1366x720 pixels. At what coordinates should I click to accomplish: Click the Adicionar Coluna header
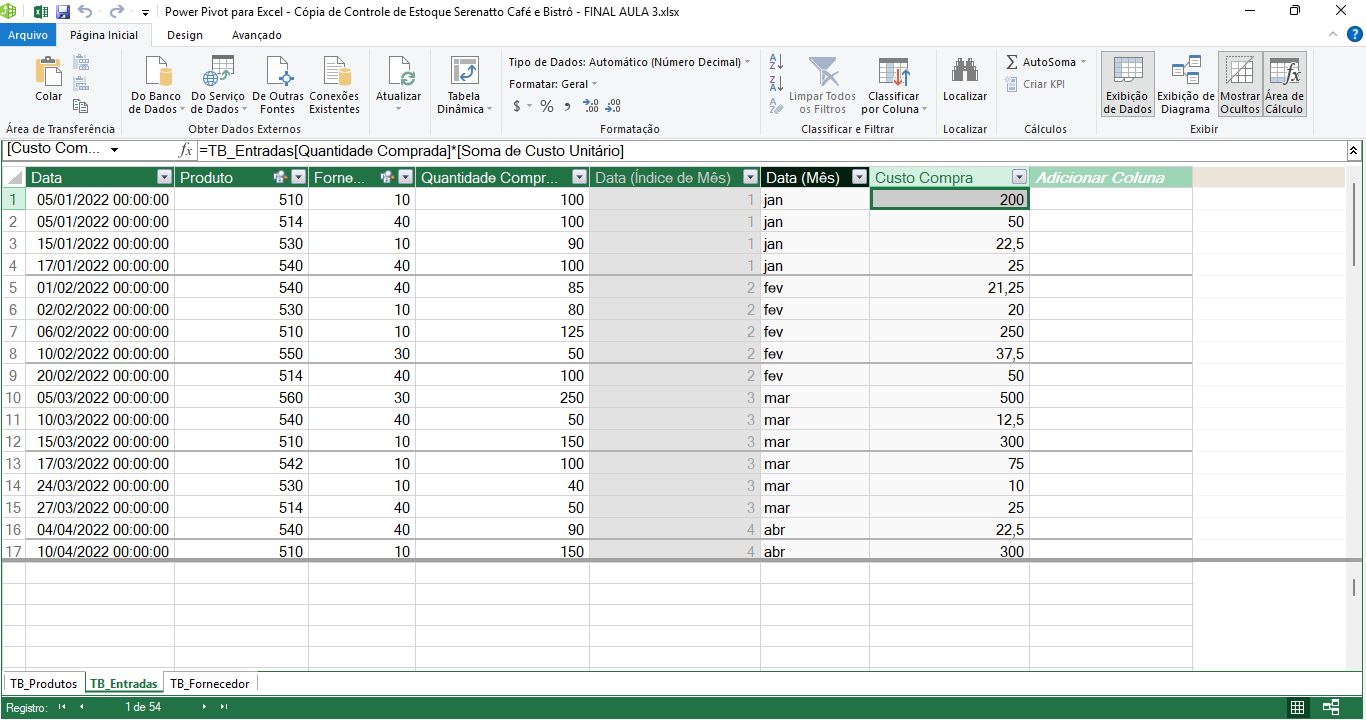click(1111, 177)
